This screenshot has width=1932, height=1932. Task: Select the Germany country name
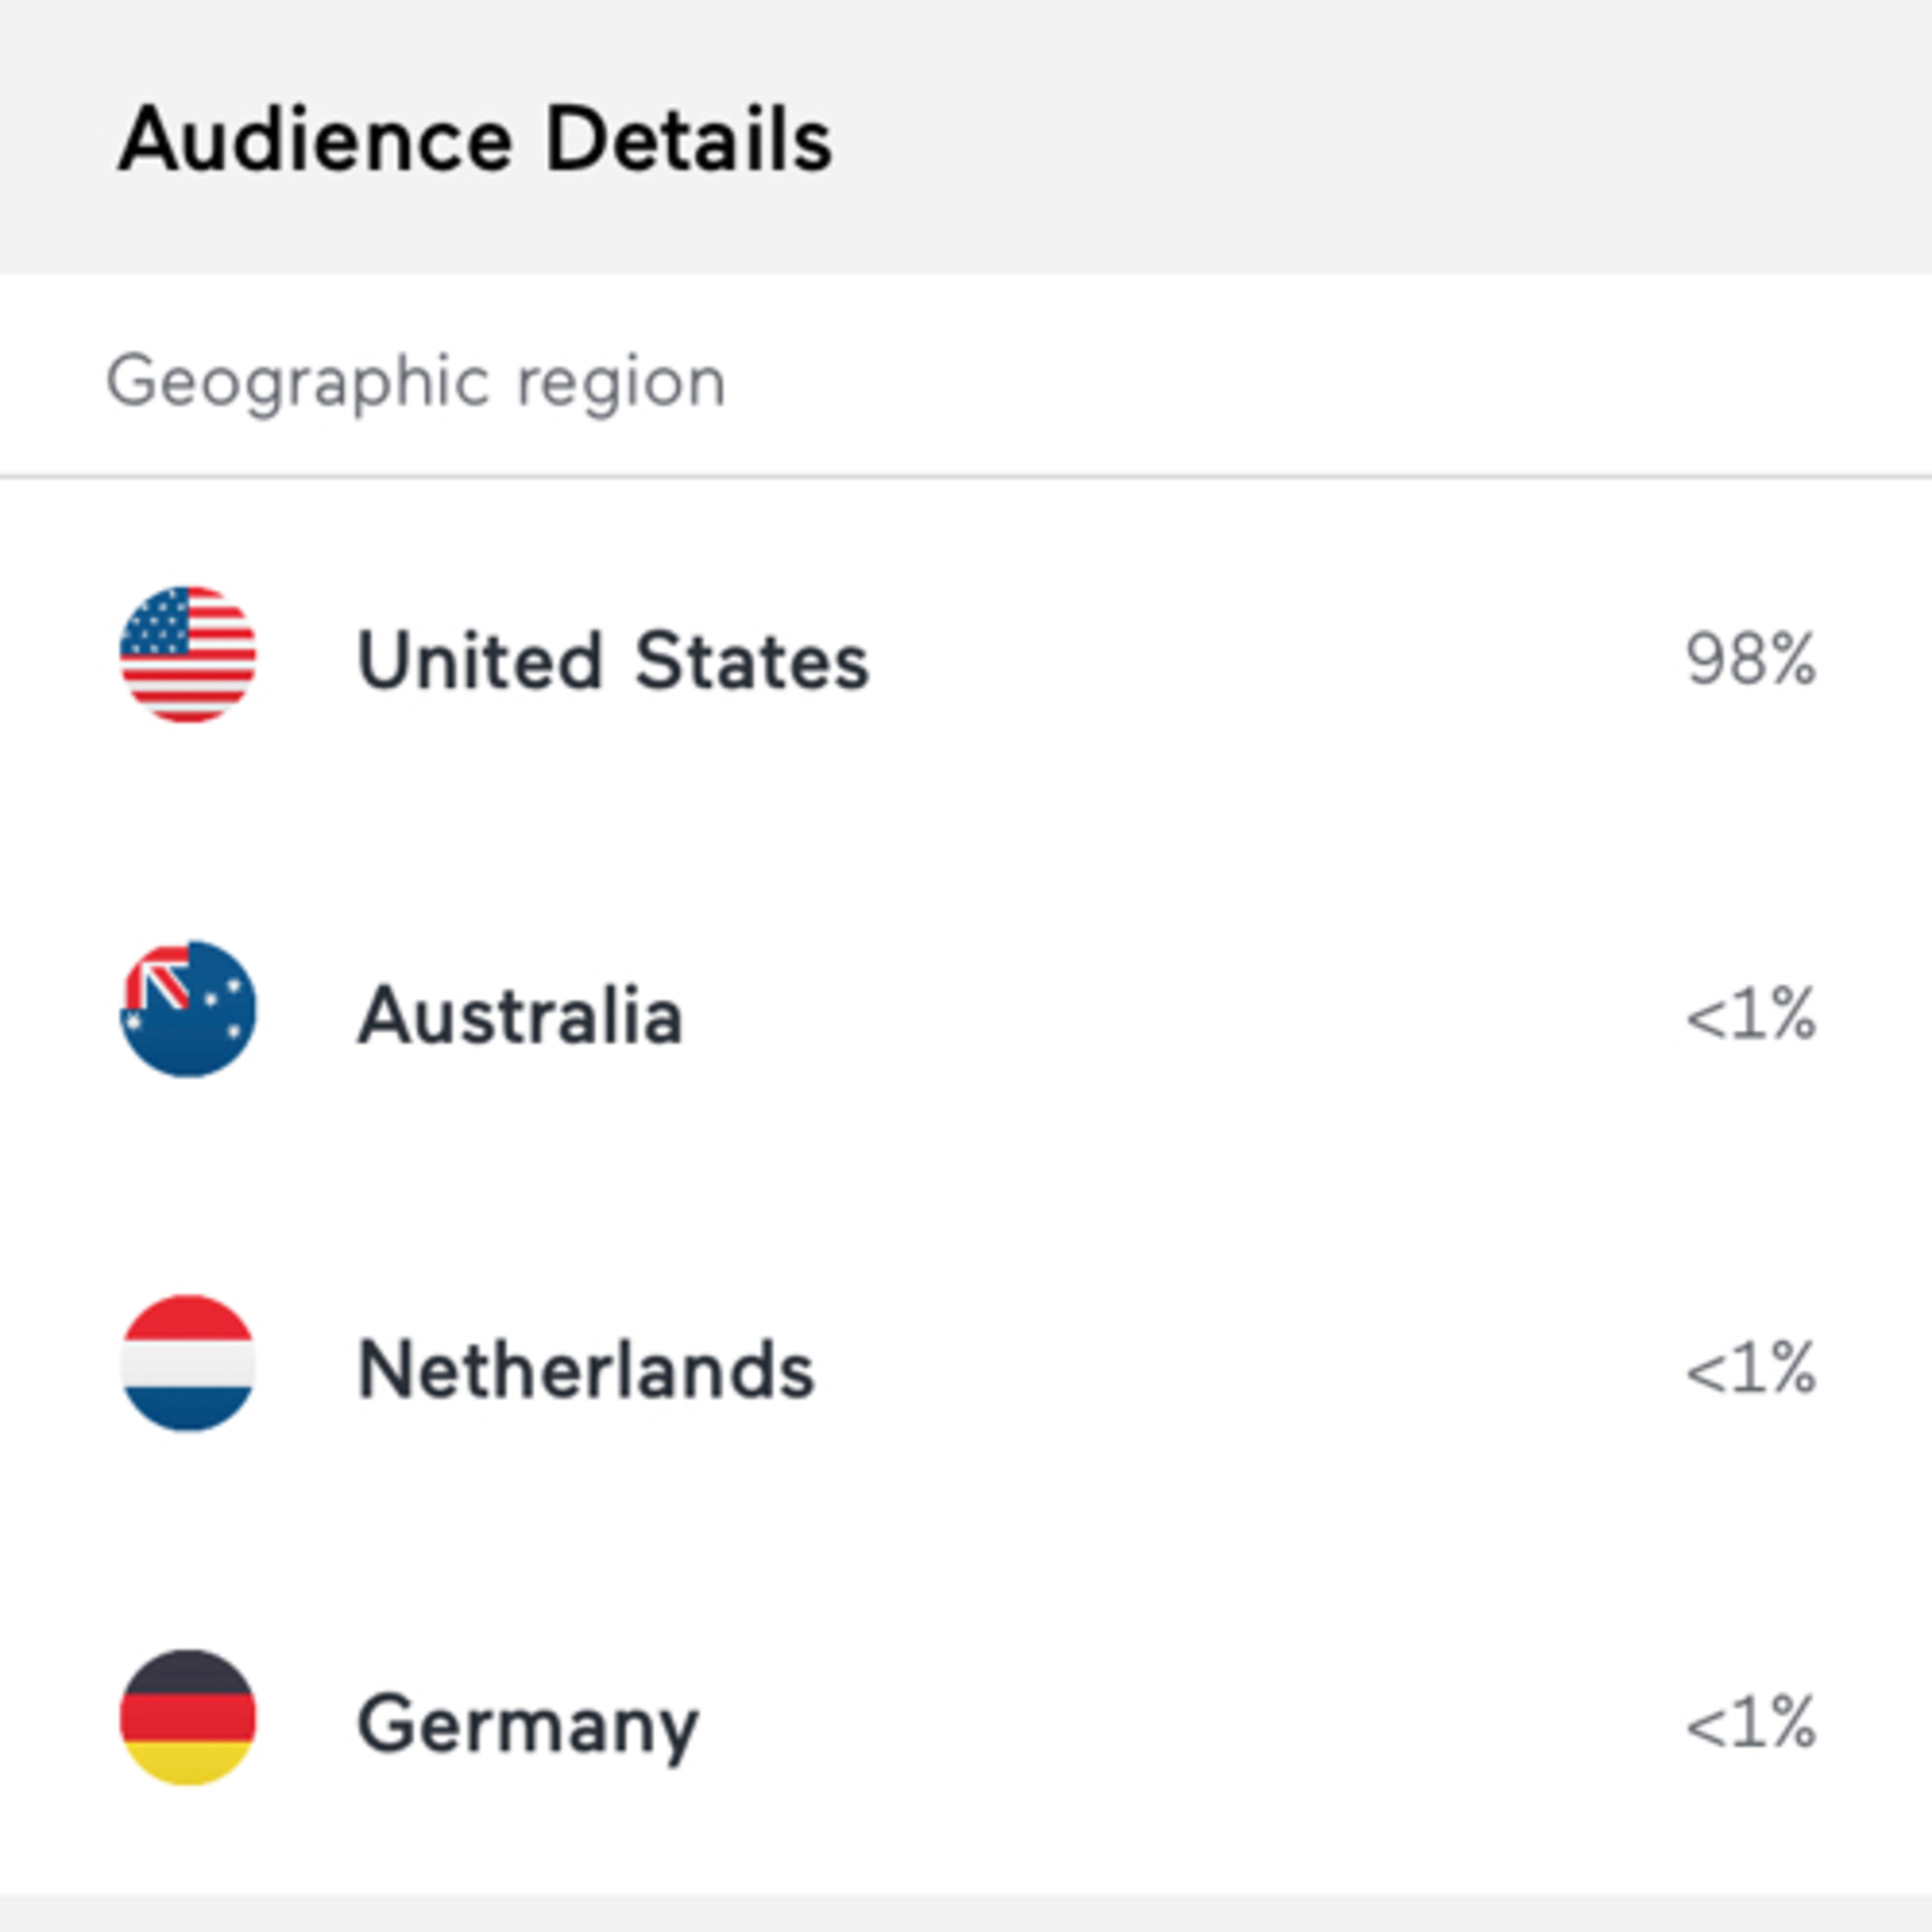[x=528, y=1723]
